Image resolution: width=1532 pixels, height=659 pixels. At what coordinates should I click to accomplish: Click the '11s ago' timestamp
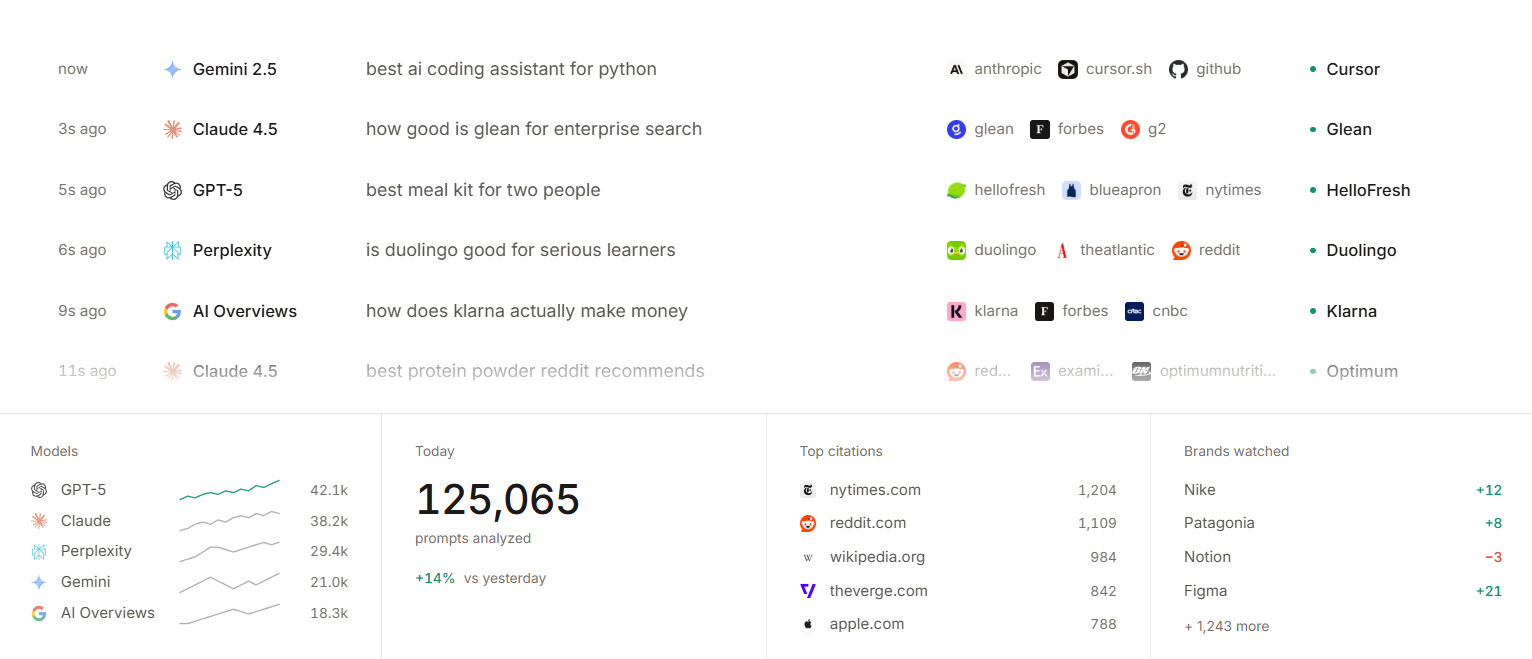click(87, 371)
